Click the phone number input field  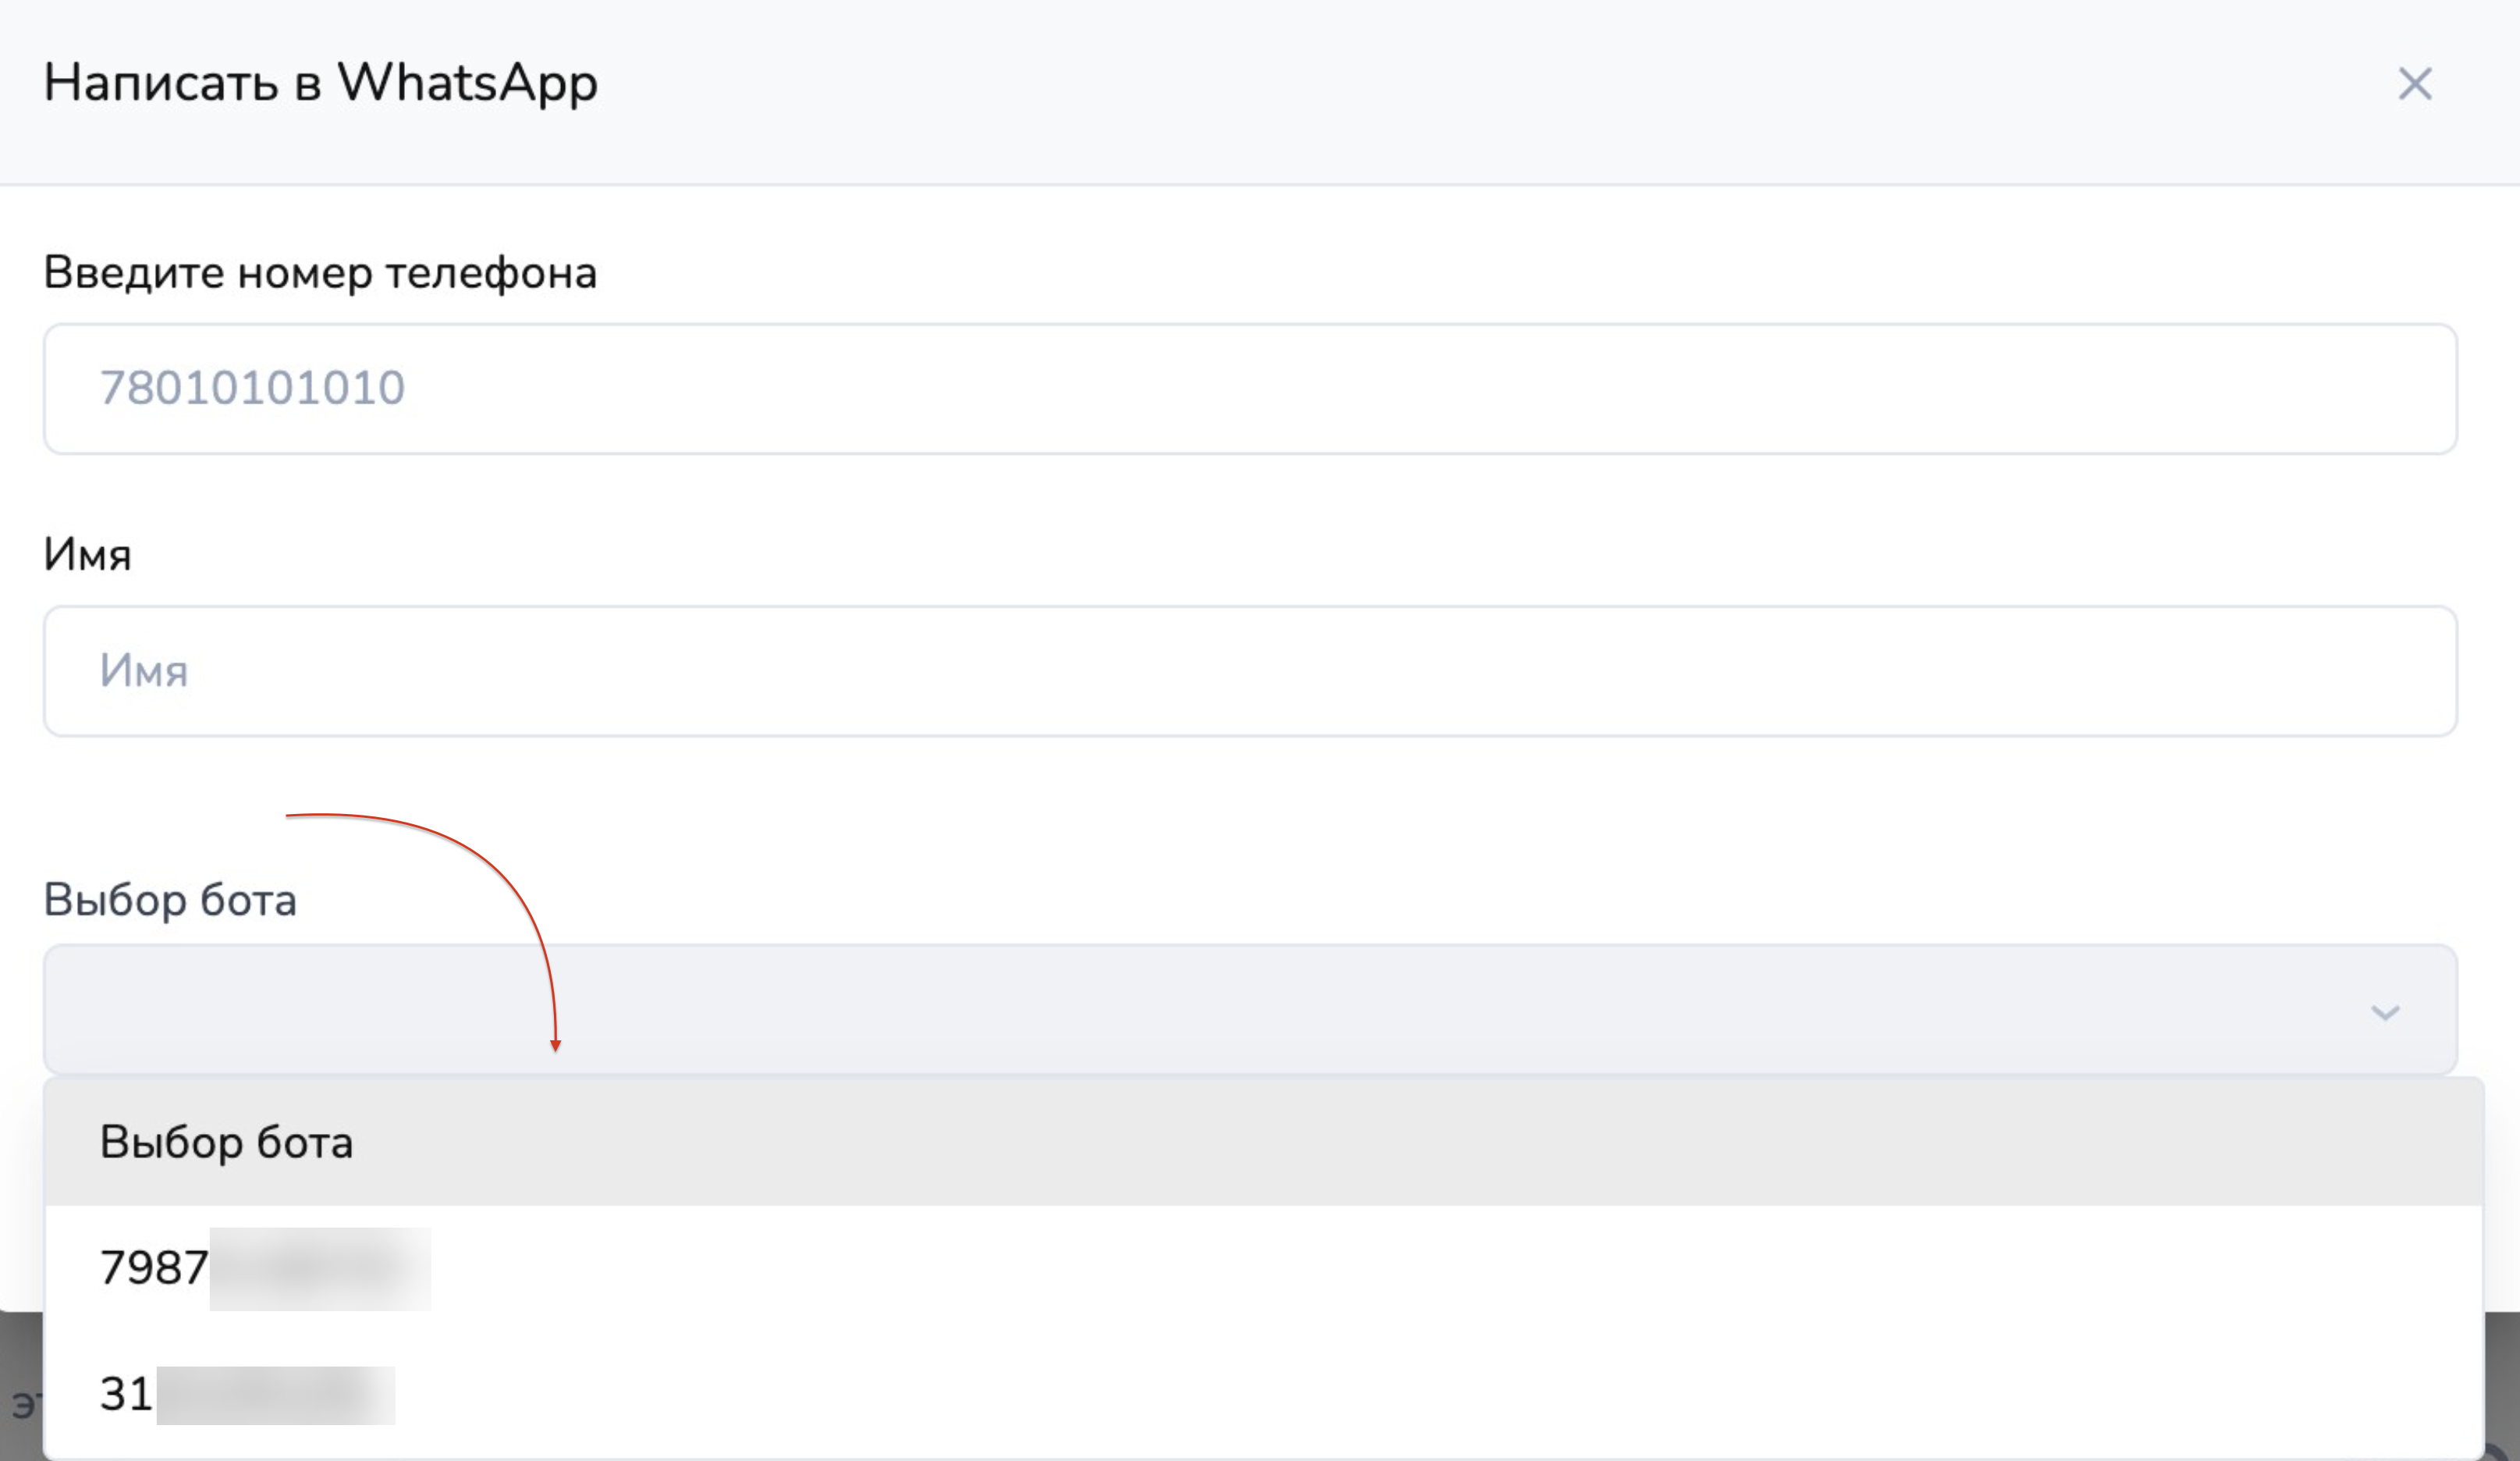click(x=1250, y=389)
